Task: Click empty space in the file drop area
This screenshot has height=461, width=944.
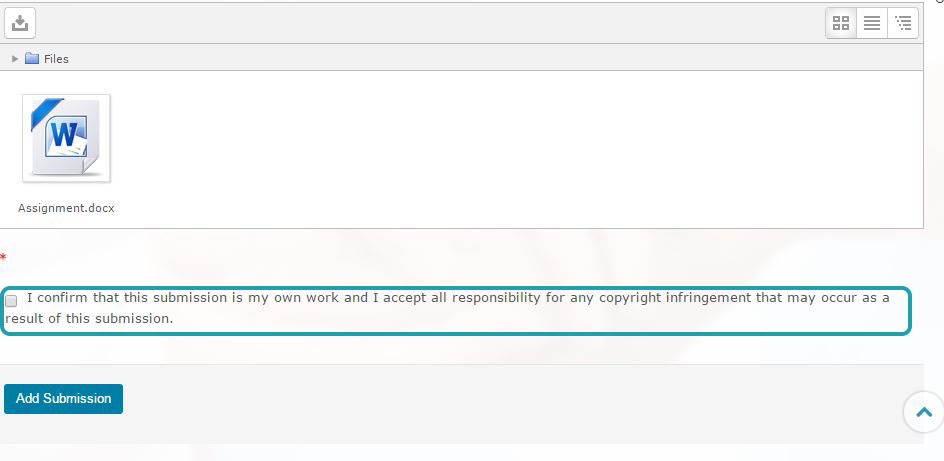Action: pyautogui.click(x=512, y=150)
